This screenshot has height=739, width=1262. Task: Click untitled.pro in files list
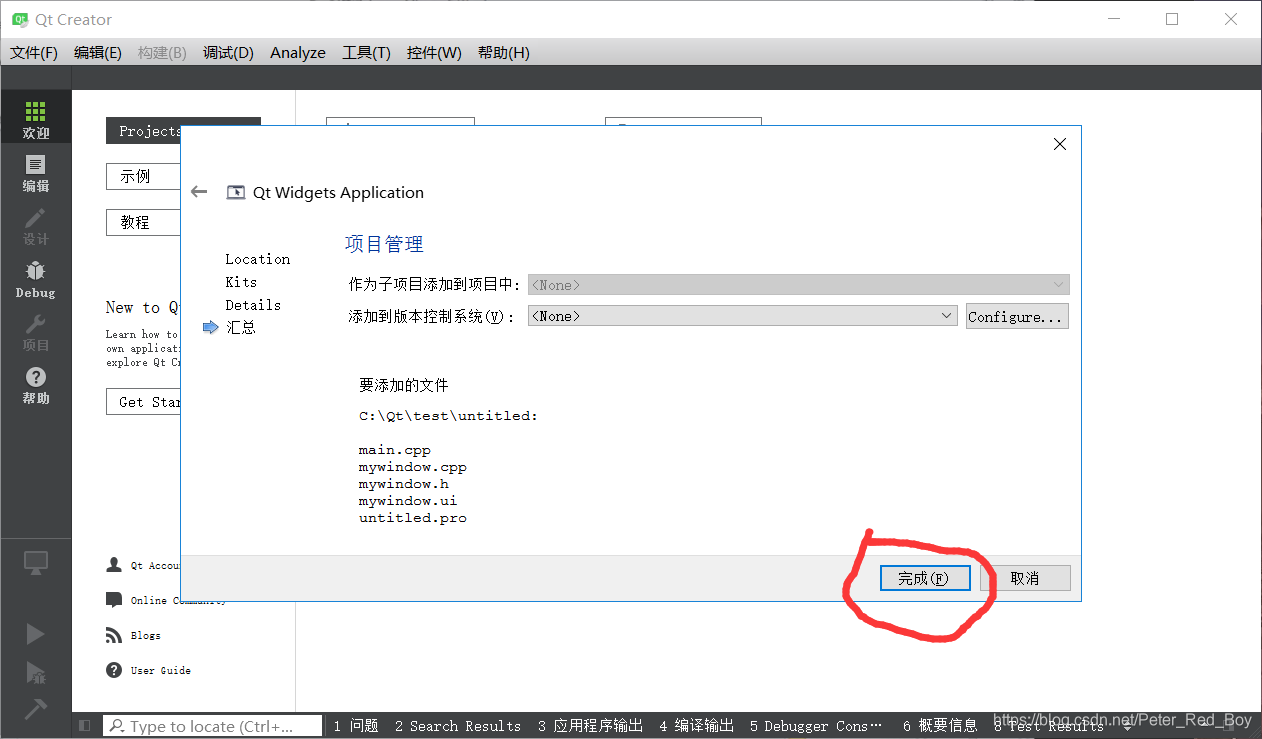(413, 518)
